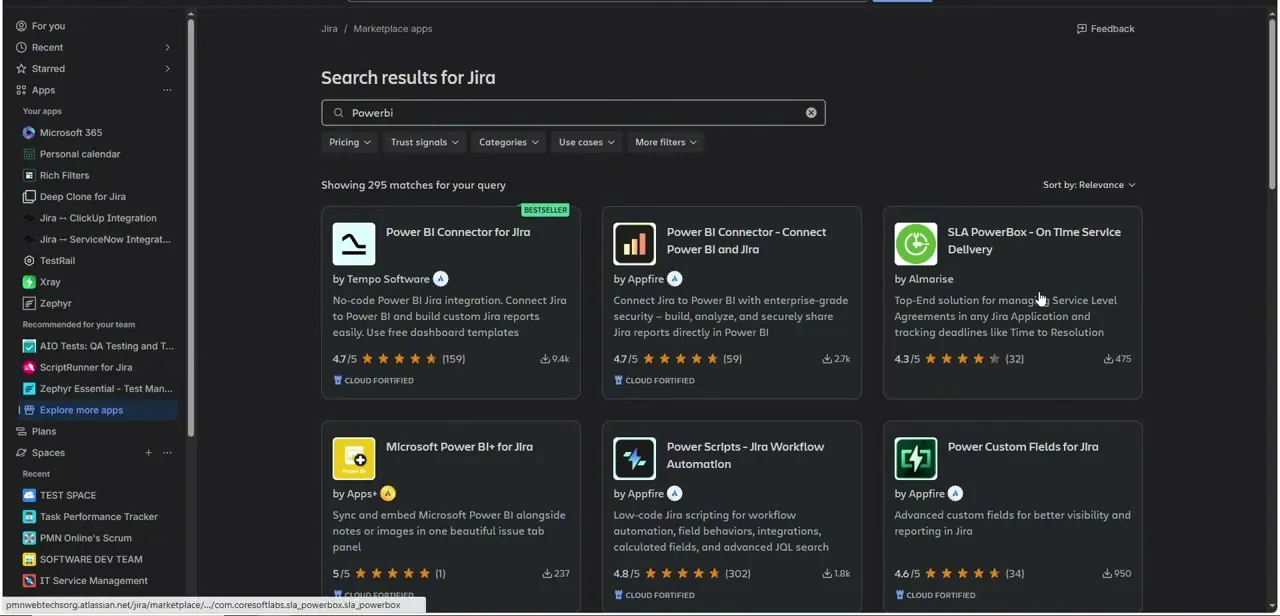This screenshot has height=616, width=1280.
Task: Click Tempo Software partner badge
Action: click(441, 279)
